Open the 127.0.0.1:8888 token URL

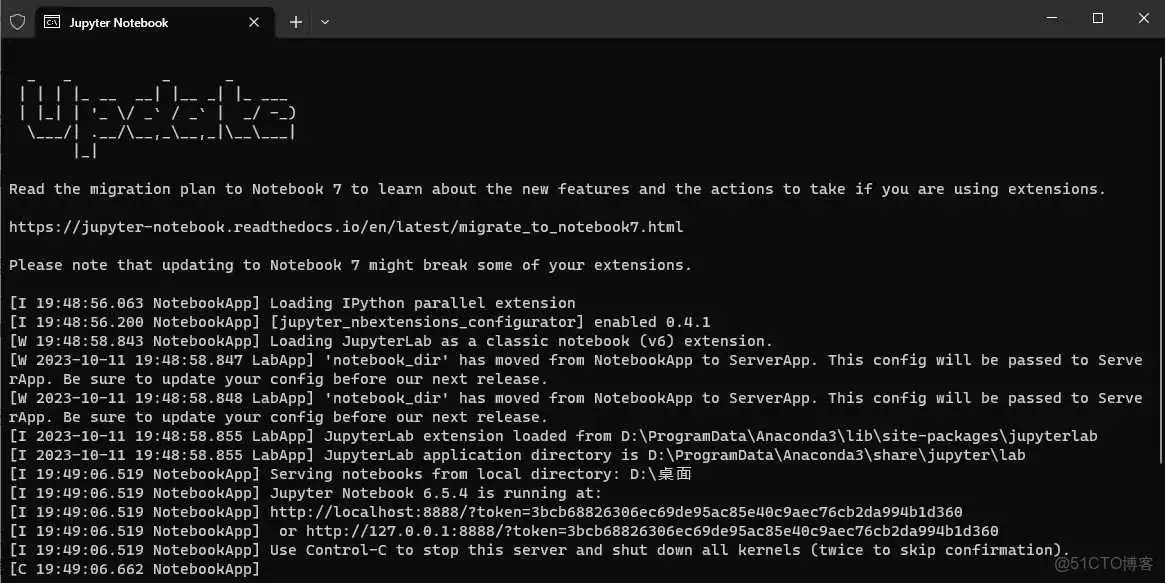coord(652,531)
